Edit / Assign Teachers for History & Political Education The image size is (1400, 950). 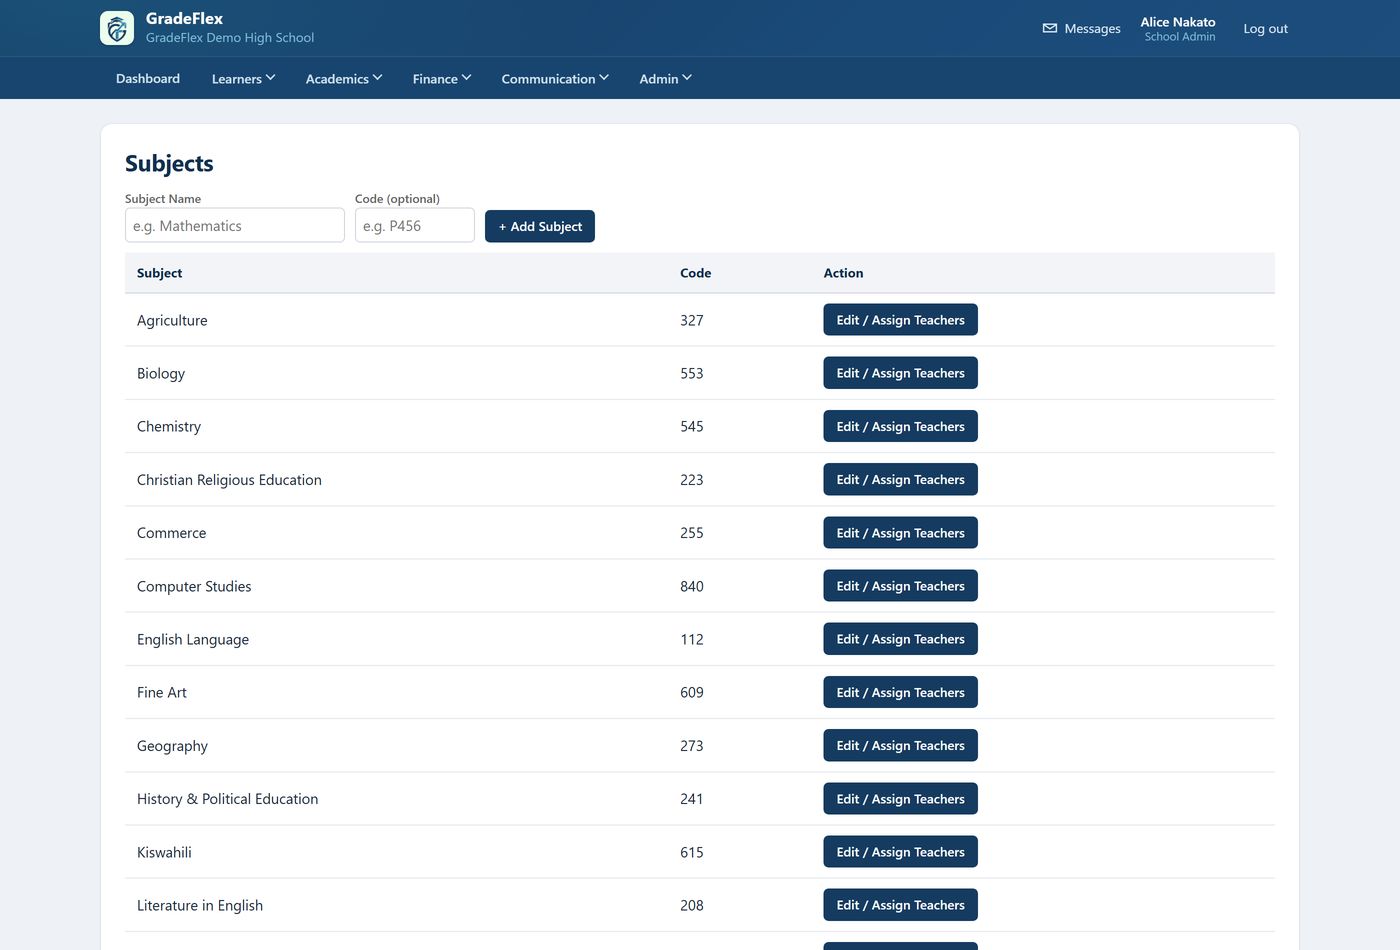900,799
